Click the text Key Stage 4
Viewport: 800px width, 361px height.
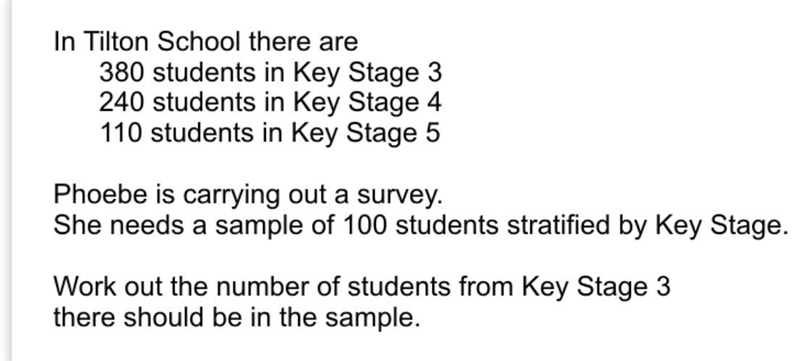367,104
